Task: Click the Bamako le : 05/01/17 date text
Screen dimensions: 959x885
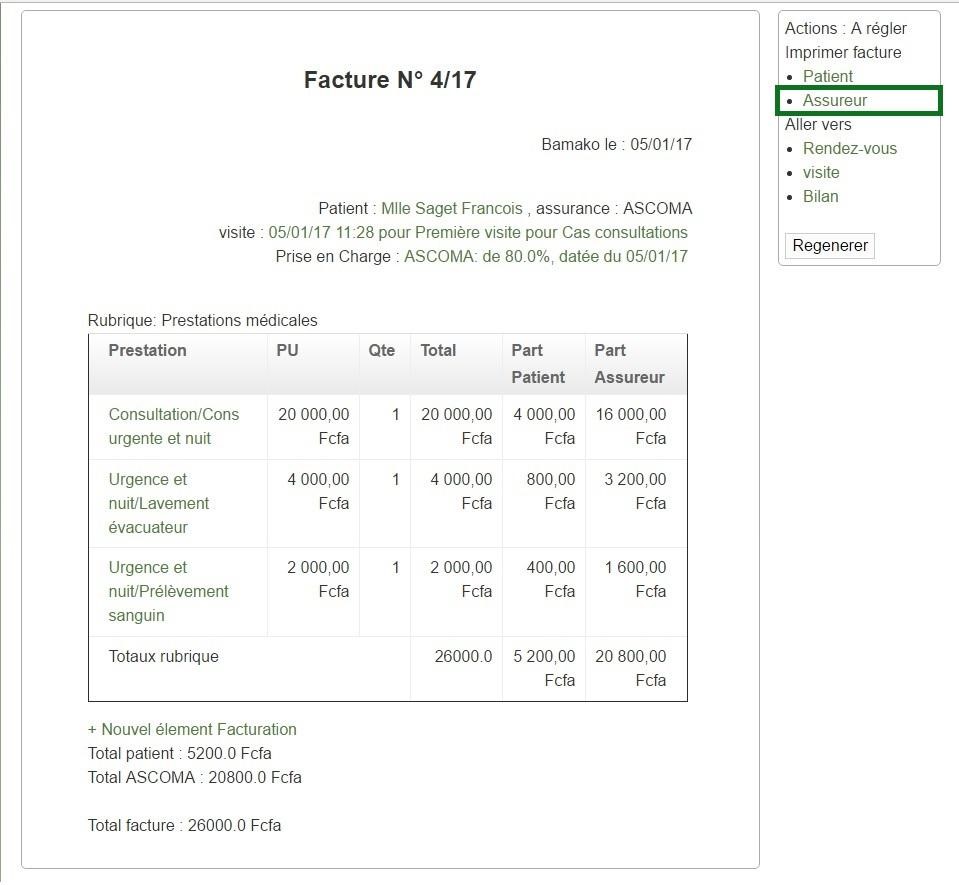Action: point(616,144)
